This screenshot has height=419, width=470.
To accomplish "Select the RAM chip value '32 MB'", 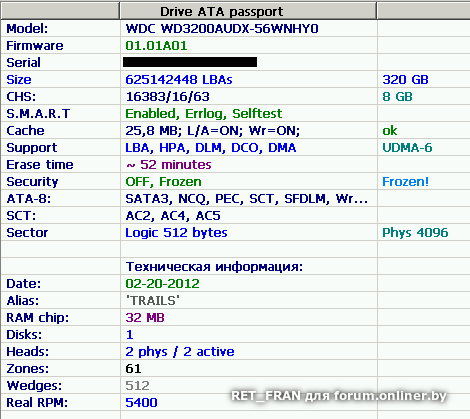I will coord(145,318).
